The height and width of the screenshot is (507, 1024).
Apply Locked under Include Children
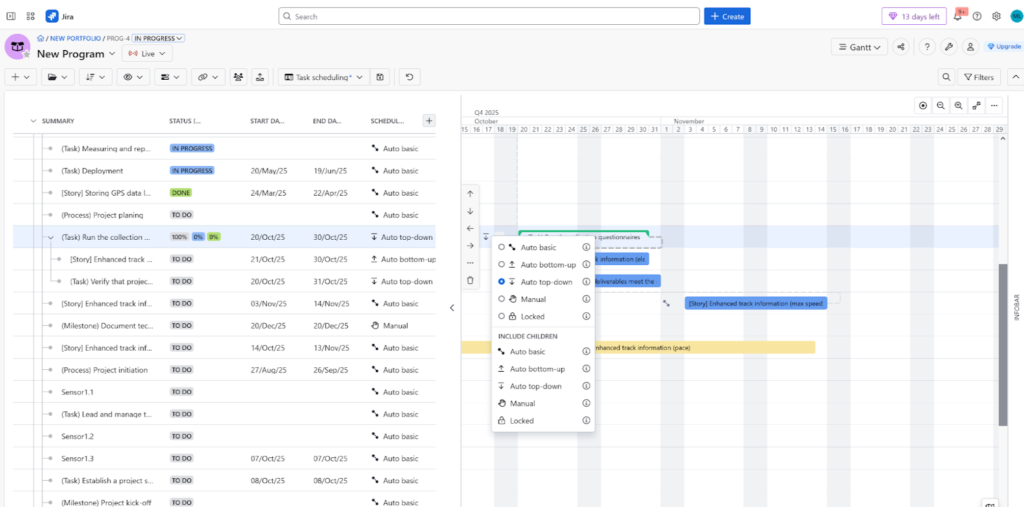click(x=522, y=421)
